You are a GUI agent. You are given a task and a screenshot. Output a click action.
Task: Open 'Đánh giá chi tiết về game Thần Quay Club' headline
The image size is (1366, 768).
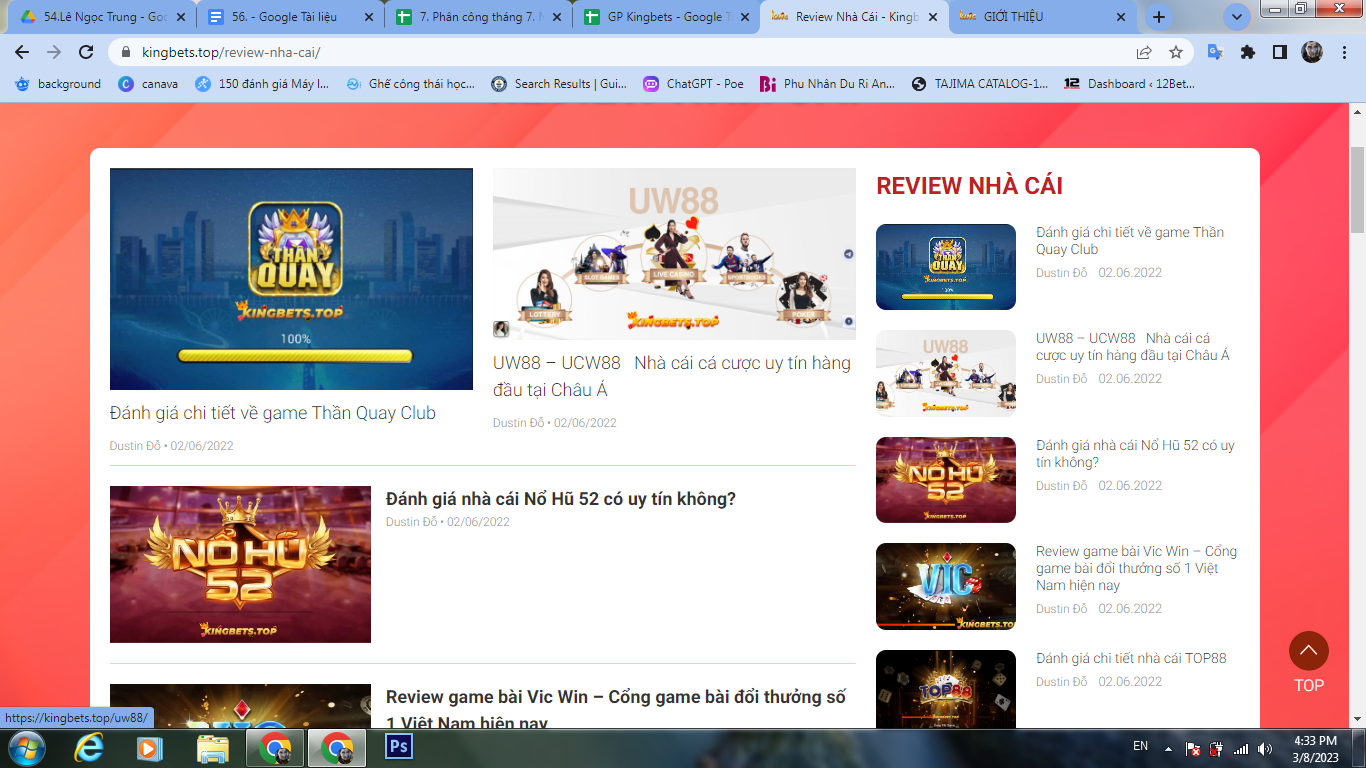click(273, 413)
